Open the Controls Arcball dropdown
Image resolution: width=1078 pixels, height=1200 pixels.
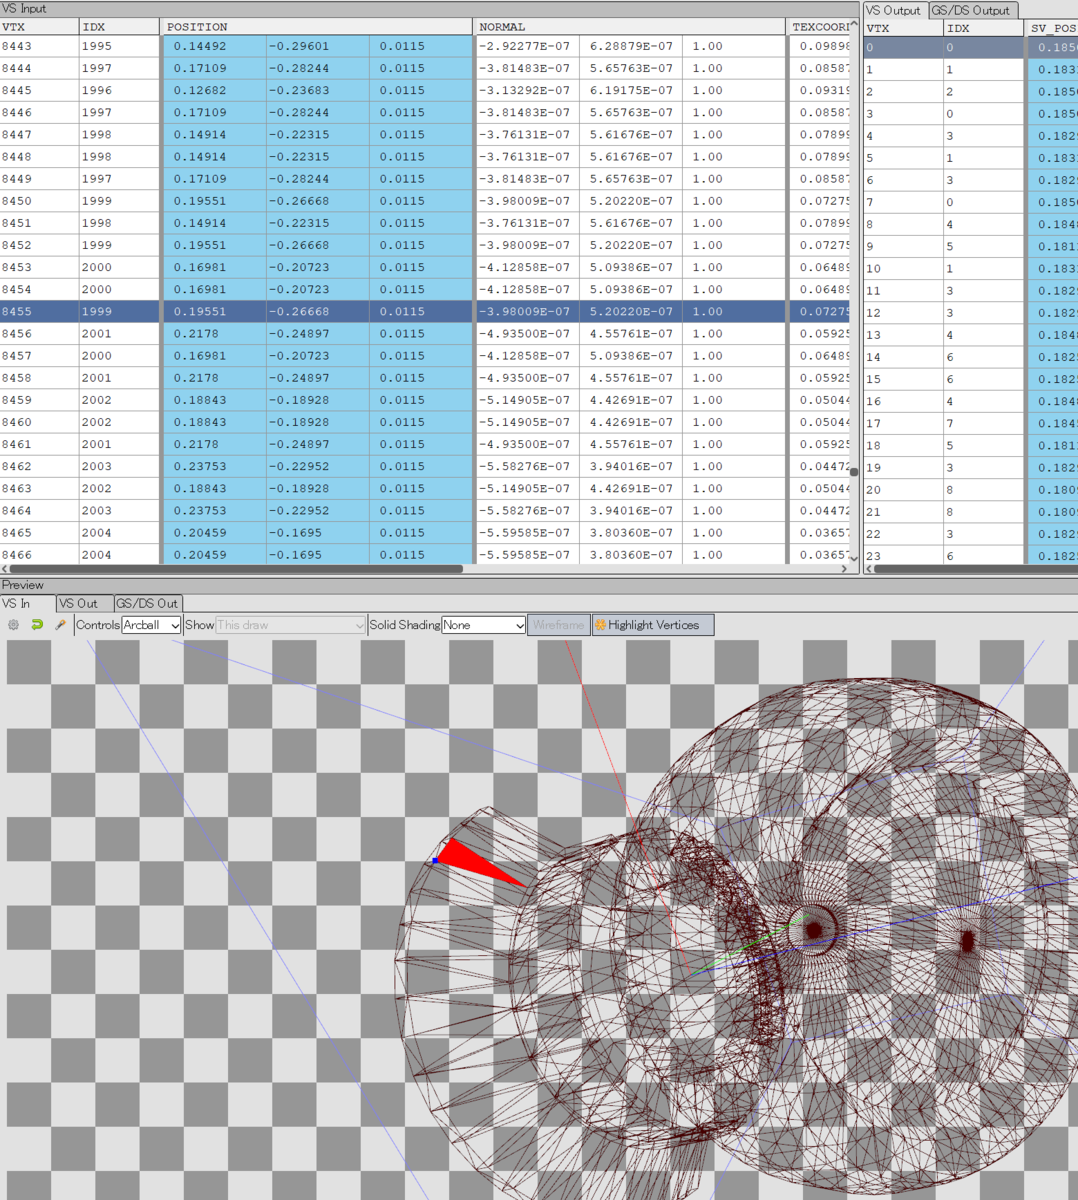[150, 624]
